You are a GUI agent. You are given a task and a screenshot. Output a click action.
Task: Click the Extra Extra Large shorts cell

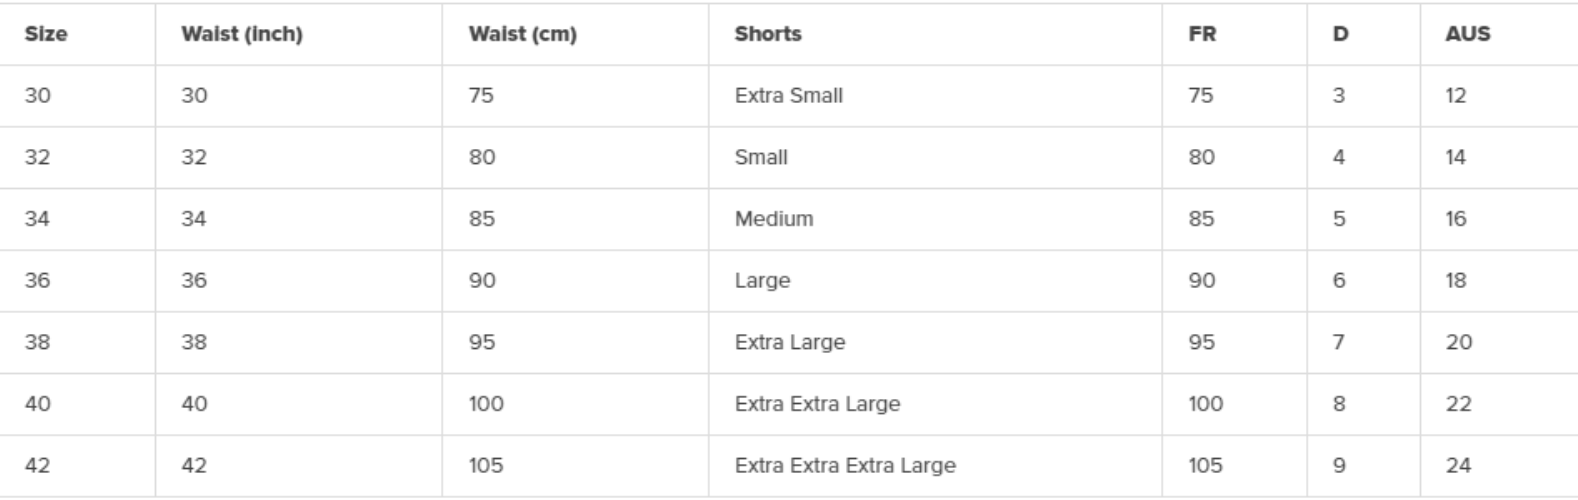[817, 404]
